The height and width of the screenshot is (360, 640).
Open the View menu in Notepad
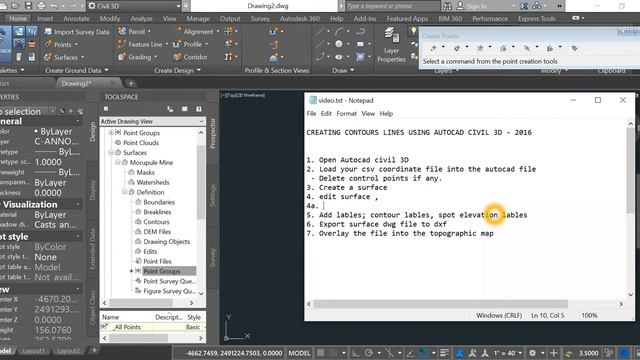click(368, 113)
